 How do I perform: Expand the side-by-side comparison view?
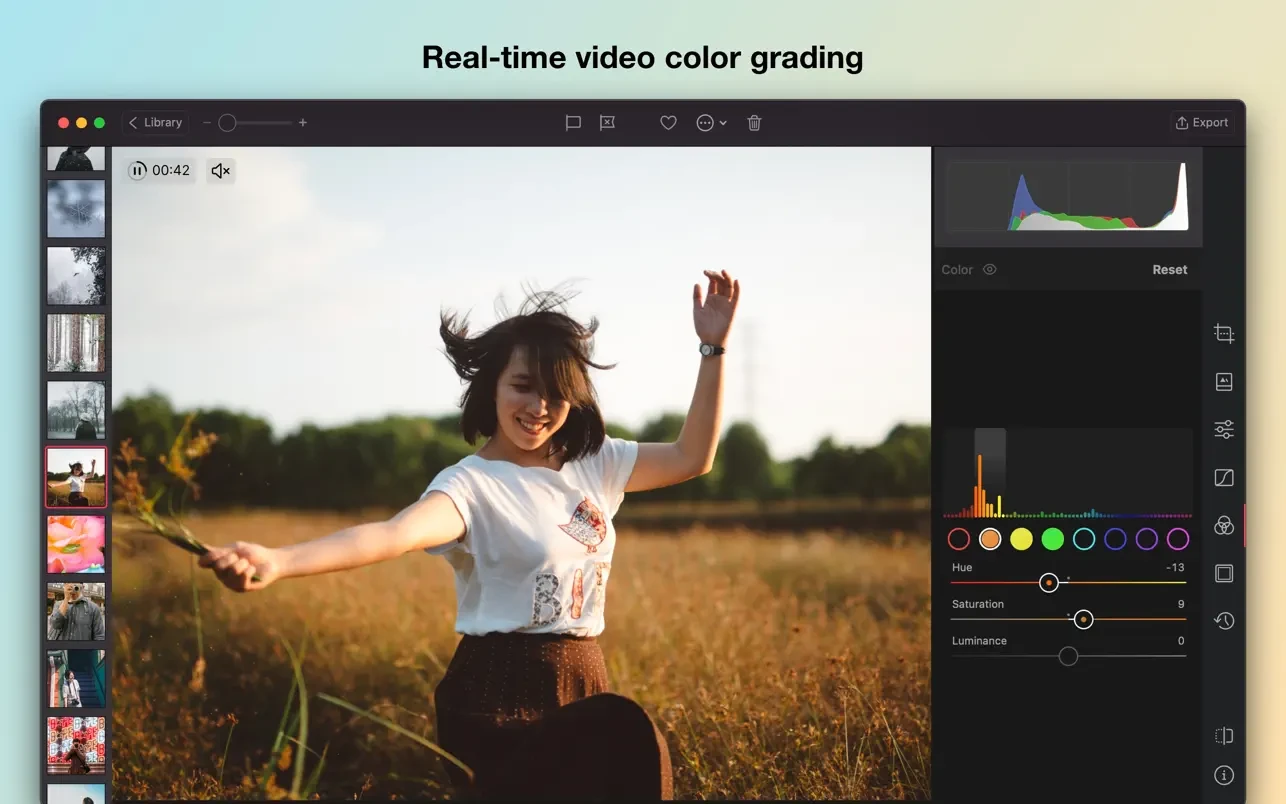click(x=1223, y=735)
